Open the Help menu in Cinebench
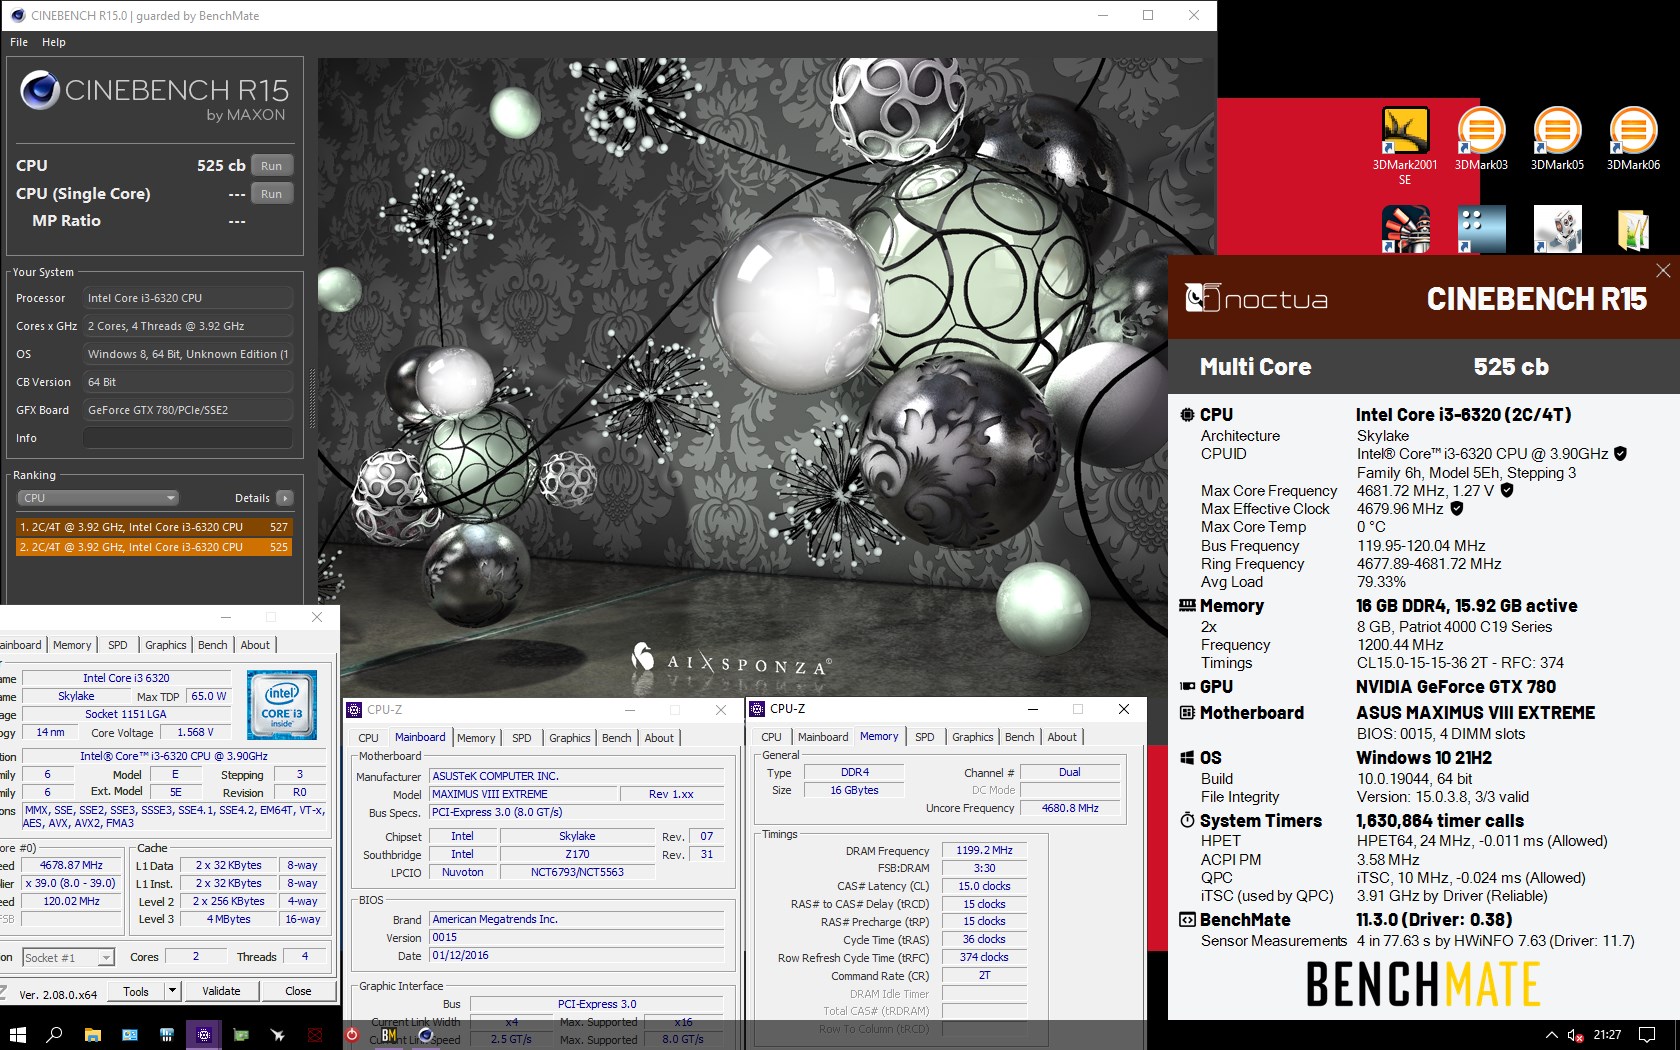This screenshot has width=1680, height=1050. click(54, 42)
